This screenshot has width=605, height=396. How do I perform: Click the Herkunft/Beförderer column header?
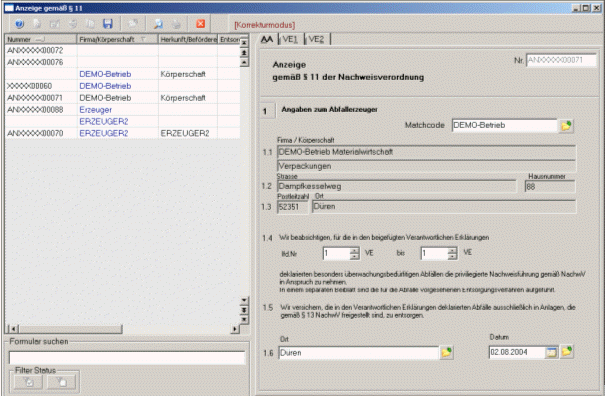tap(188, 39)
